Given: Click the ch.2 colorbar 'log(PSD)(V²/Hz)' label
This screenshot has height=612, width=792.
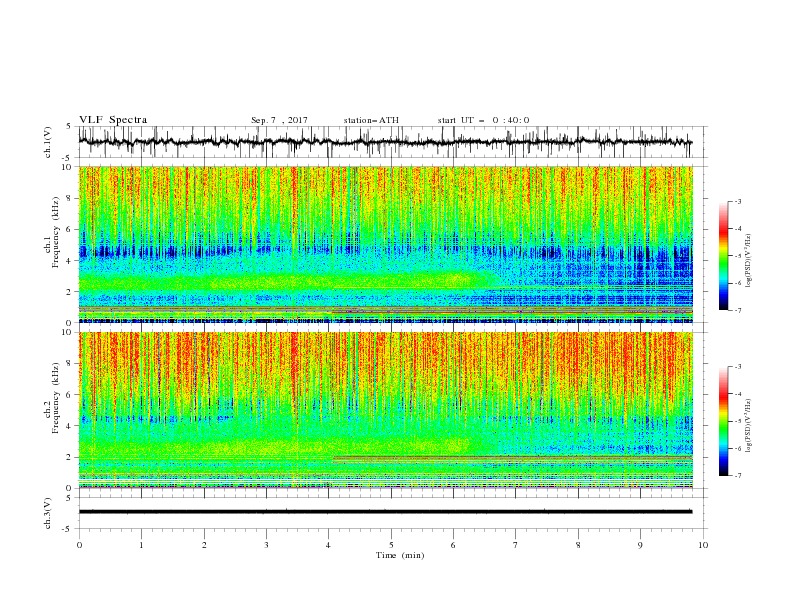Looking at the screenshot, I should coord(748,426).
